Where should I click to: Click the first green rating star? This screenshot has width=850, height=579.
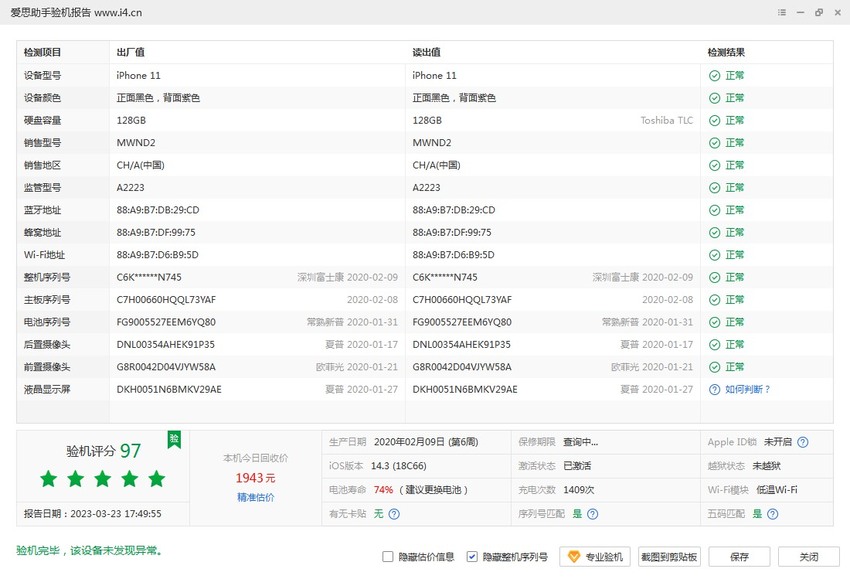(49, 479)
